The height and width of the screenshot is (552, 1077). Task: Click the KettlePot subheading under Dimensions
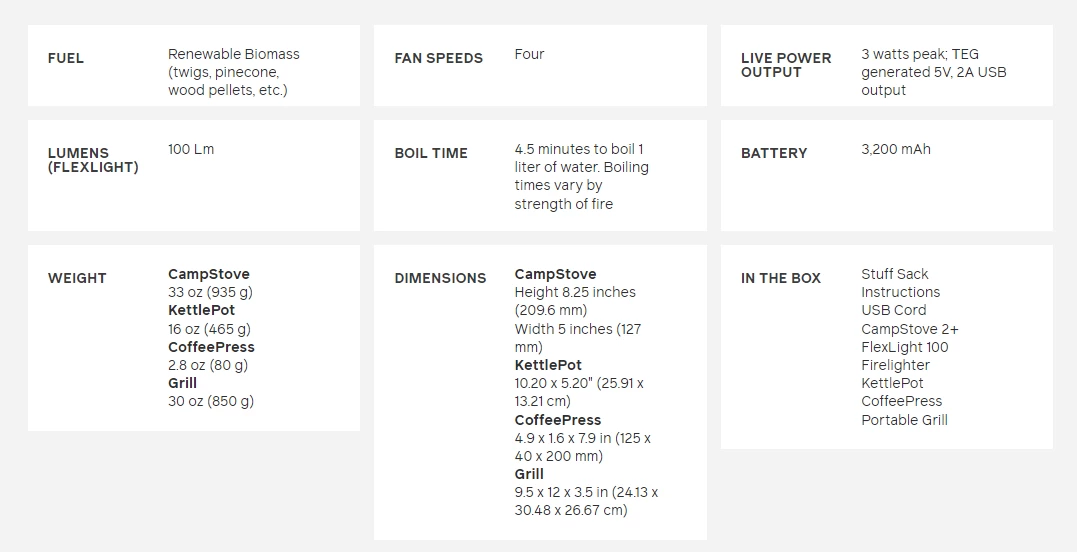click(x=548, y=365)
